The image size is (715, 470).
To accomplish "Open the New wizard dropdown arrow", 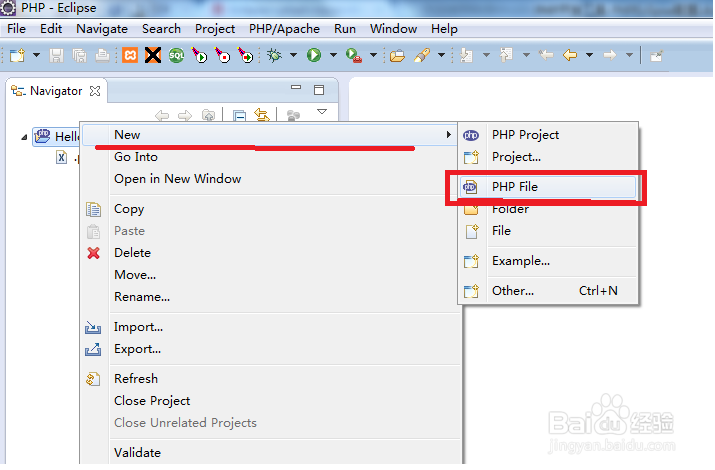I will [x=36, y=56].
